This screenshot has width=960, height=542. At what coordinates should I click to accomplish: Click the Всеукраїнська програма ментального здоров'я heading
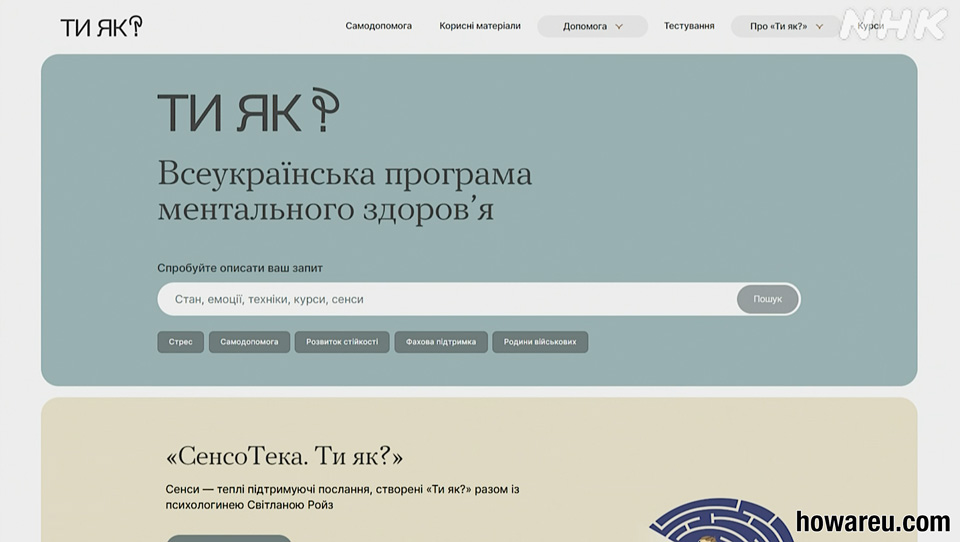pos(345,191)
